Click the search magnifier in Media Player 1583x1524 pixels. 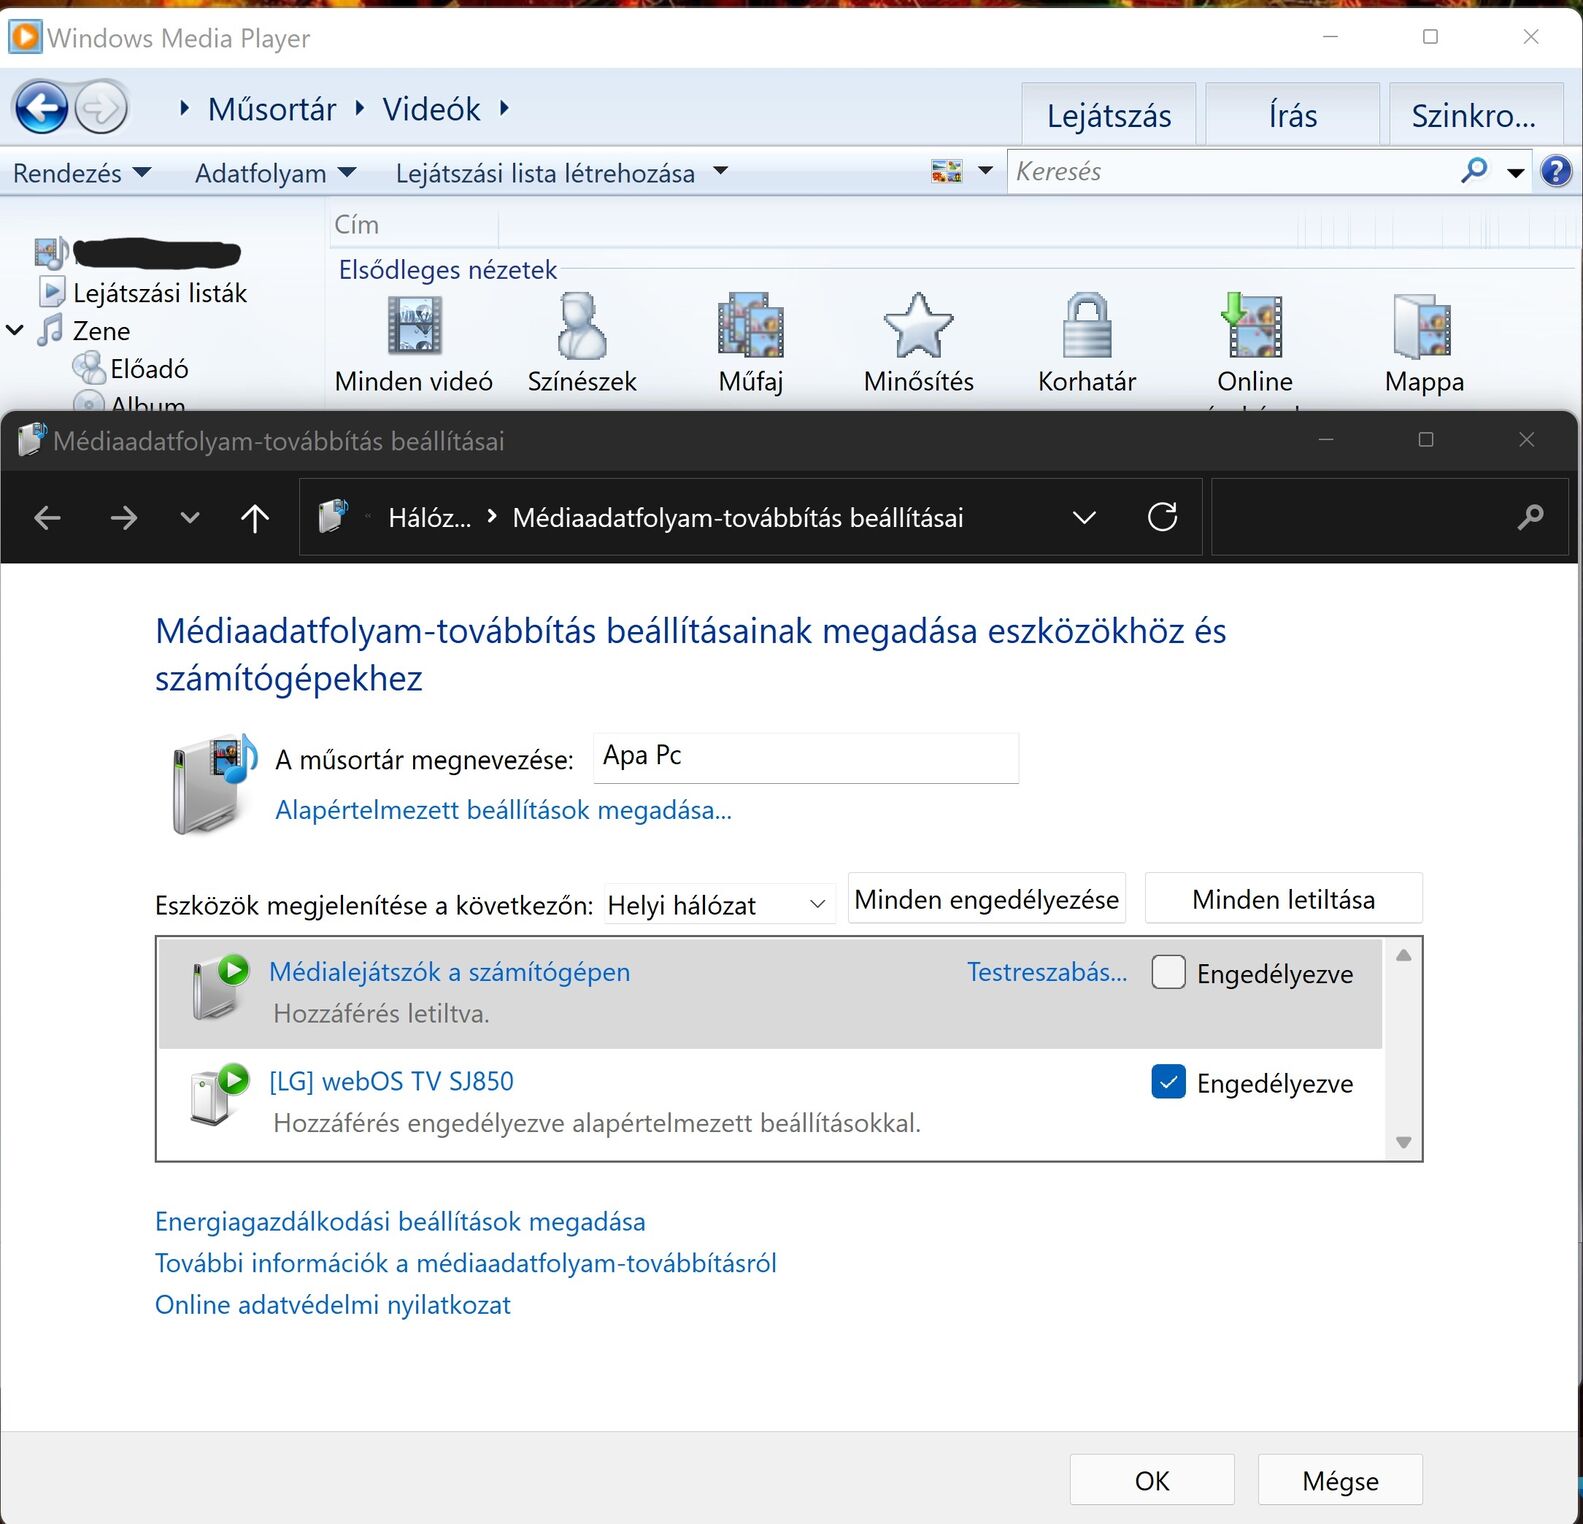point(1474,171)
